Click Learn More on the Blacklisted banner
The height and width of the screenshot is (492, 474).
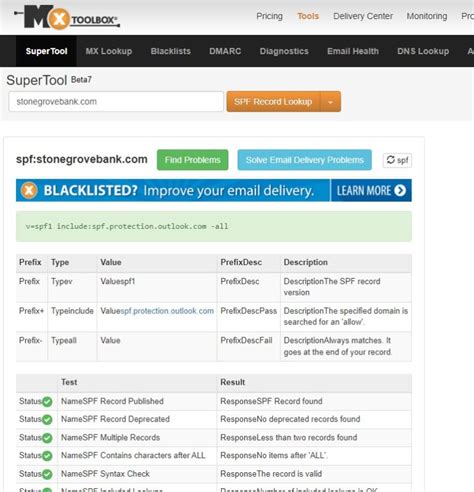point(371,190)
